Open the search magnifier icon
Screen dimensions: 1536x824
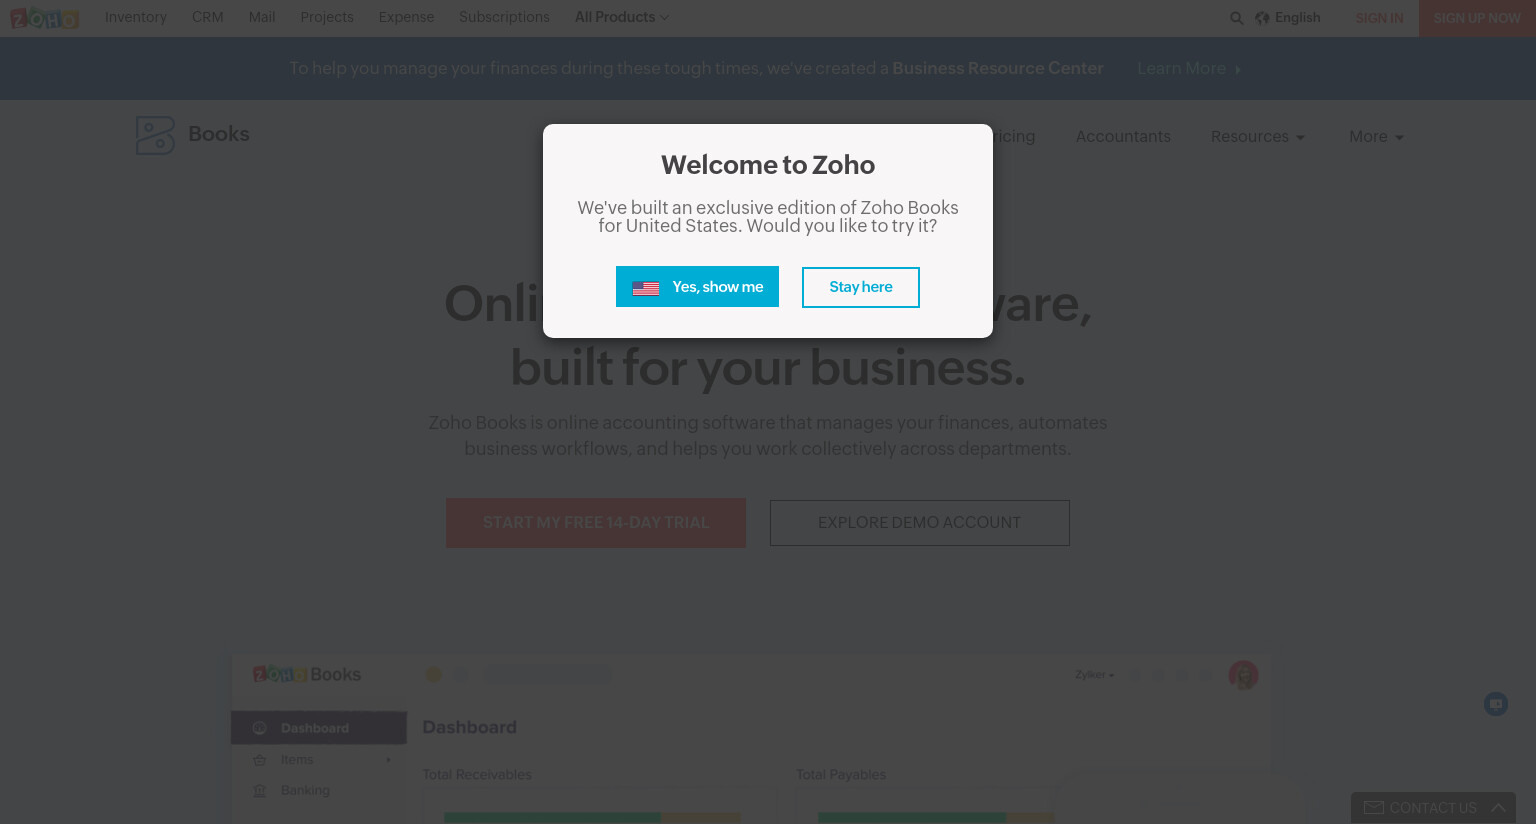click(1237, 18)
